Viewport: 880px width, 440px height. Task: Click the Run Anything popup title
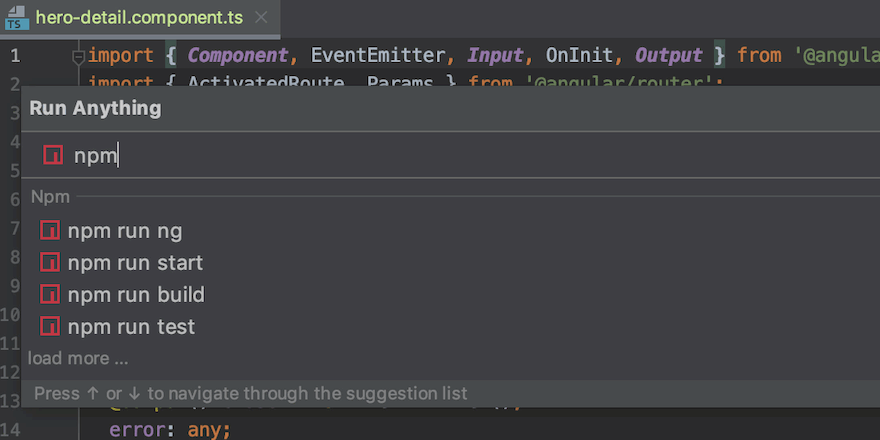click(x=95, y=108)
